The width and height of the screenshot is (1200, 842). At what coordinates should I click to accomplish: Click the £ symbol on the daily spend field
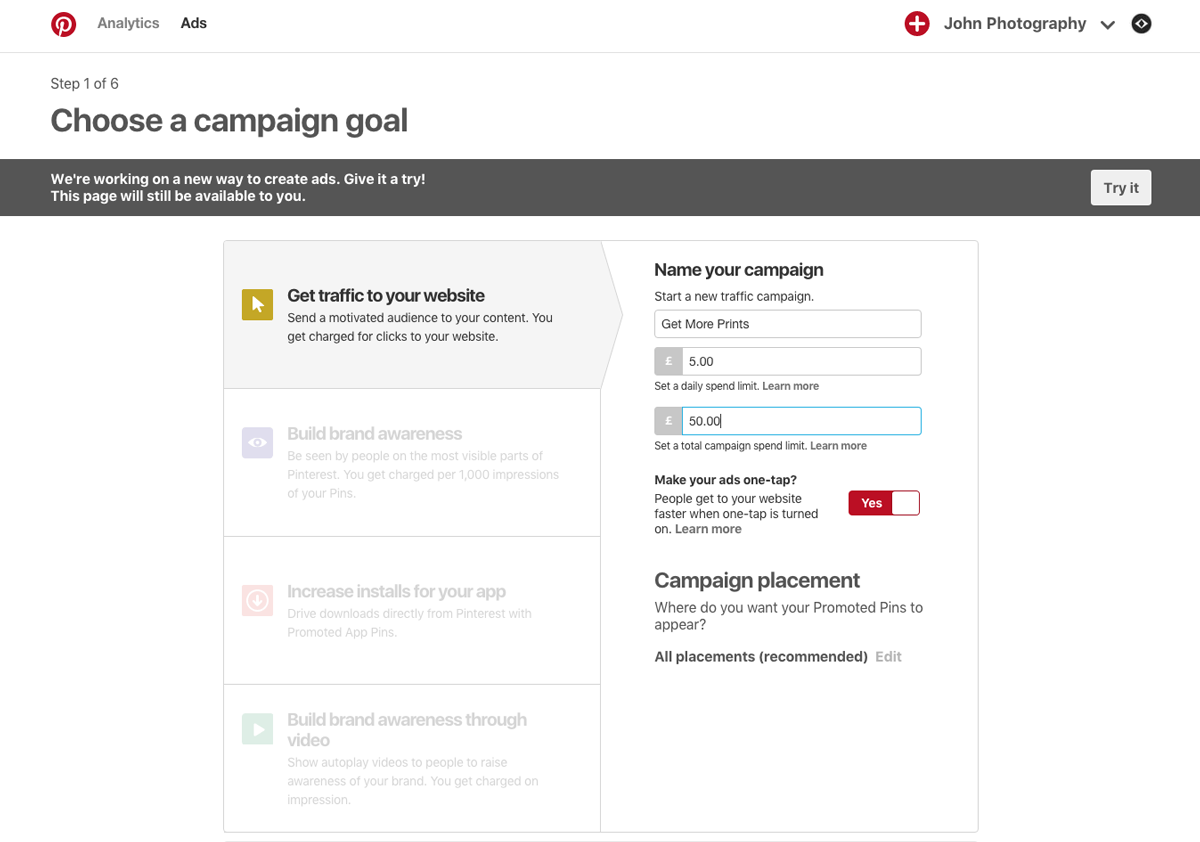coord(668,361)
